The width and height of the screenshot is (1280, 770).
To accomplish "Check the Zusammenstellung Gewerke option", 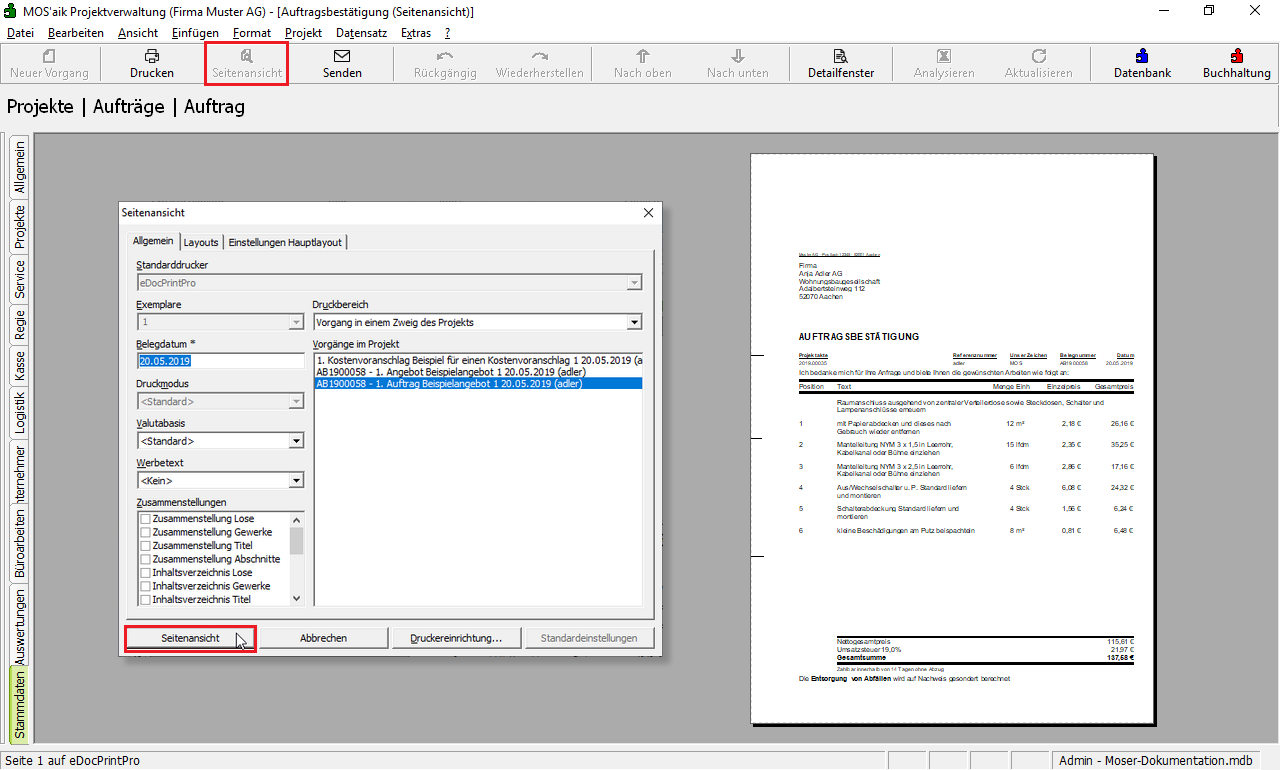I will pos(146,532).
